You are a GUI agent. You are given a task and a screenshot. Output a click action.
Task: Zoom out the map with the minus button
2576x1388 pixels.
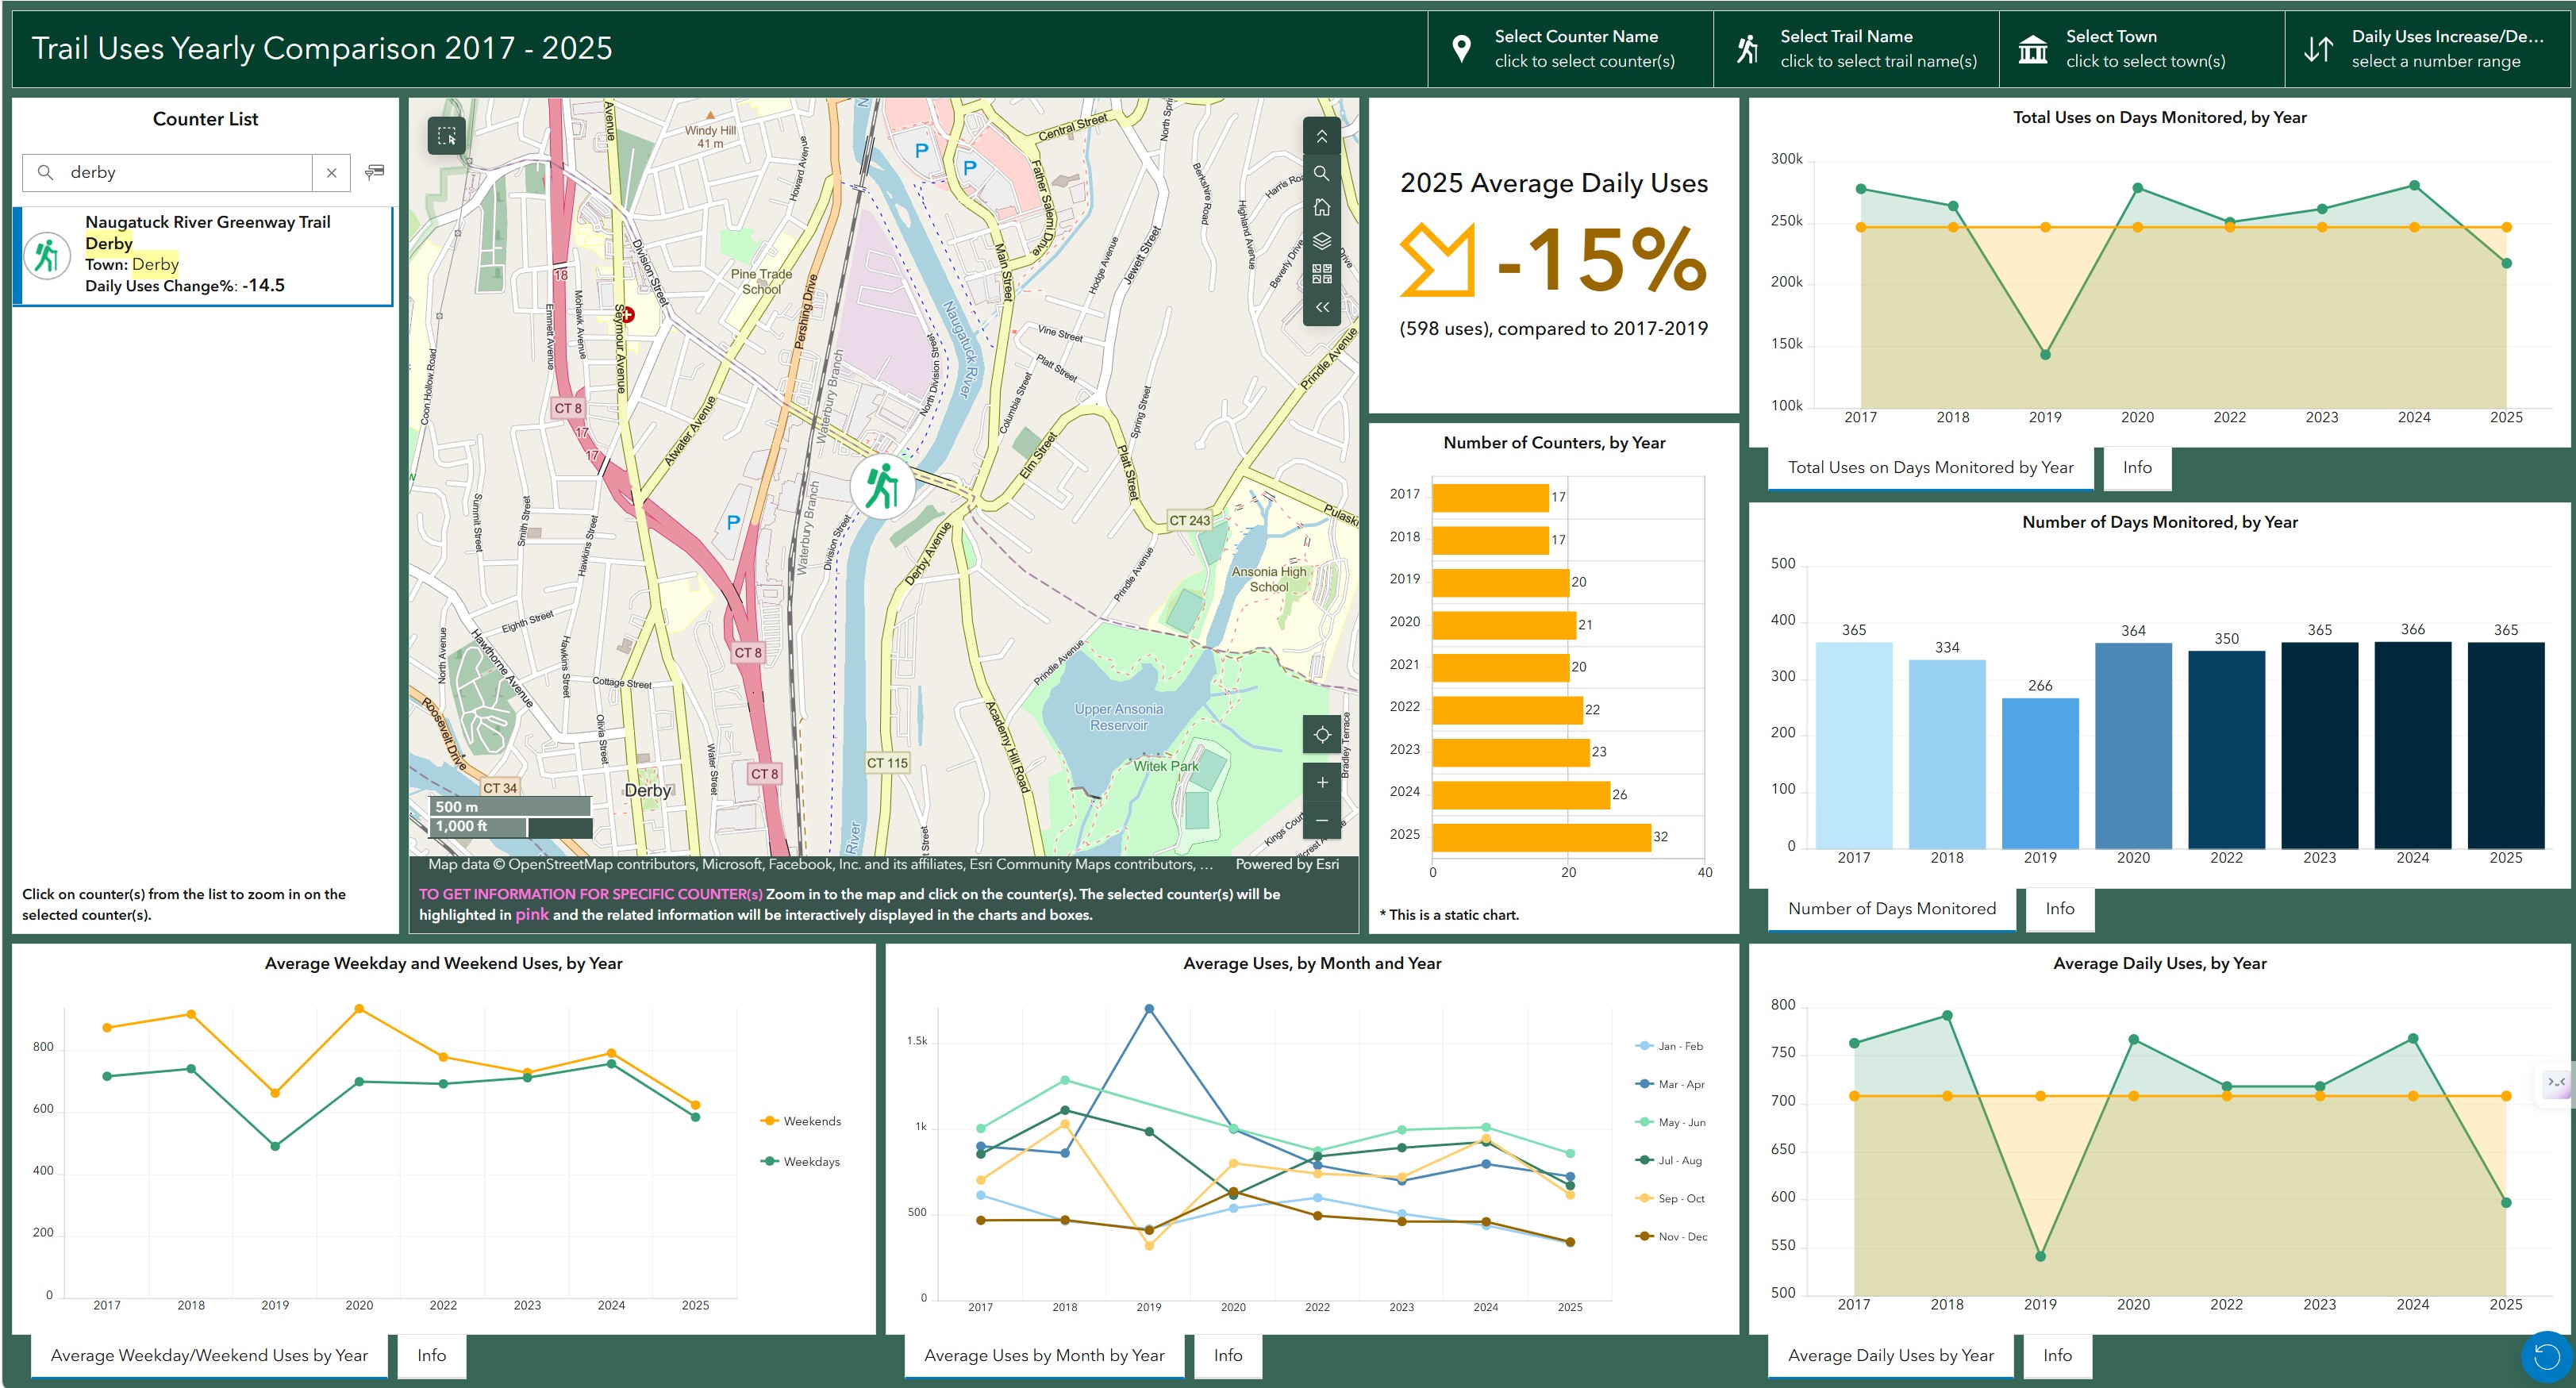pyautogui.click(x=1322, y=820)
